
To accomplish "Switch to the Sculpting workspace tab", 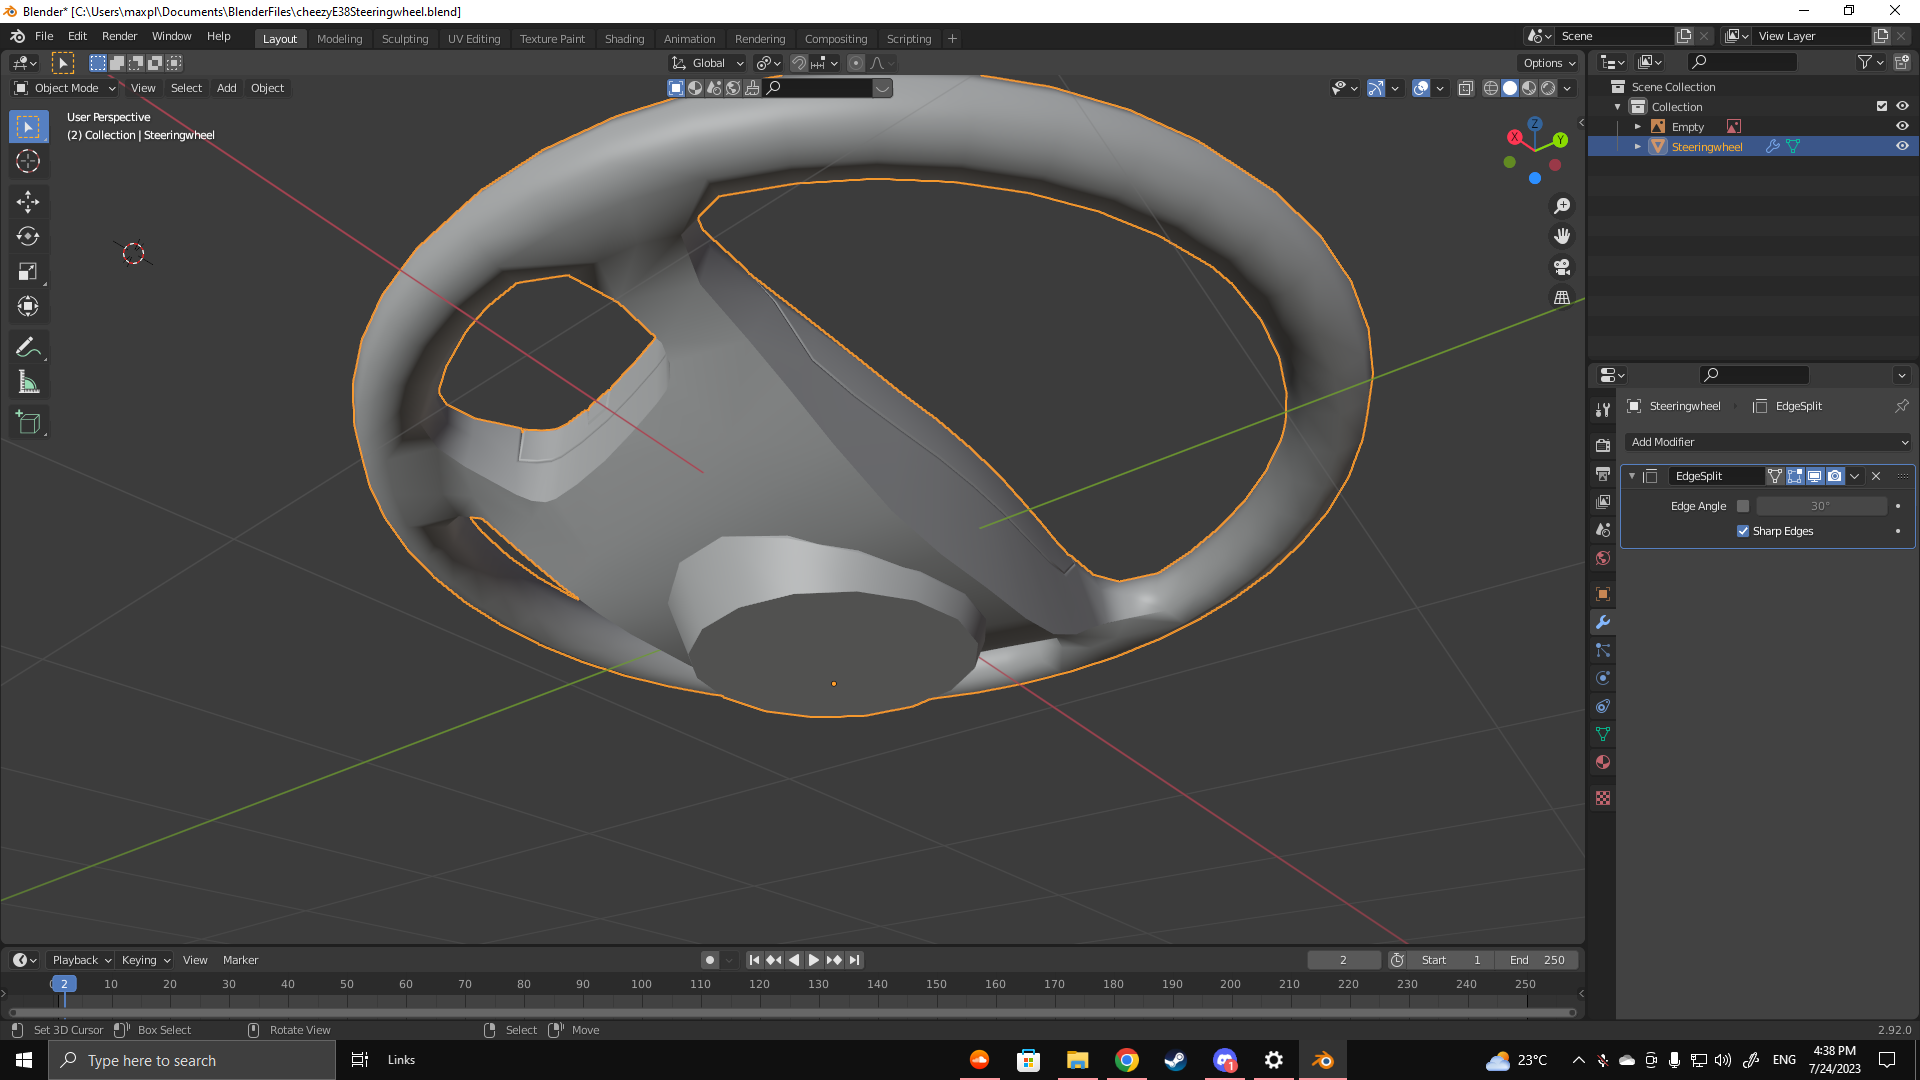I will [x=404, y=39].
